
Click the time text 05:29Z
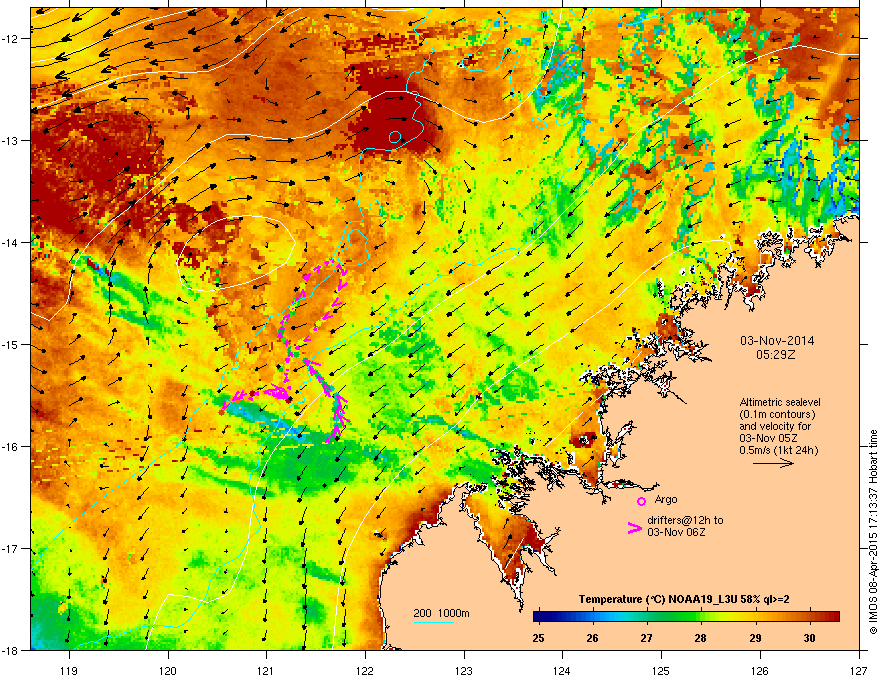point(776,355)
